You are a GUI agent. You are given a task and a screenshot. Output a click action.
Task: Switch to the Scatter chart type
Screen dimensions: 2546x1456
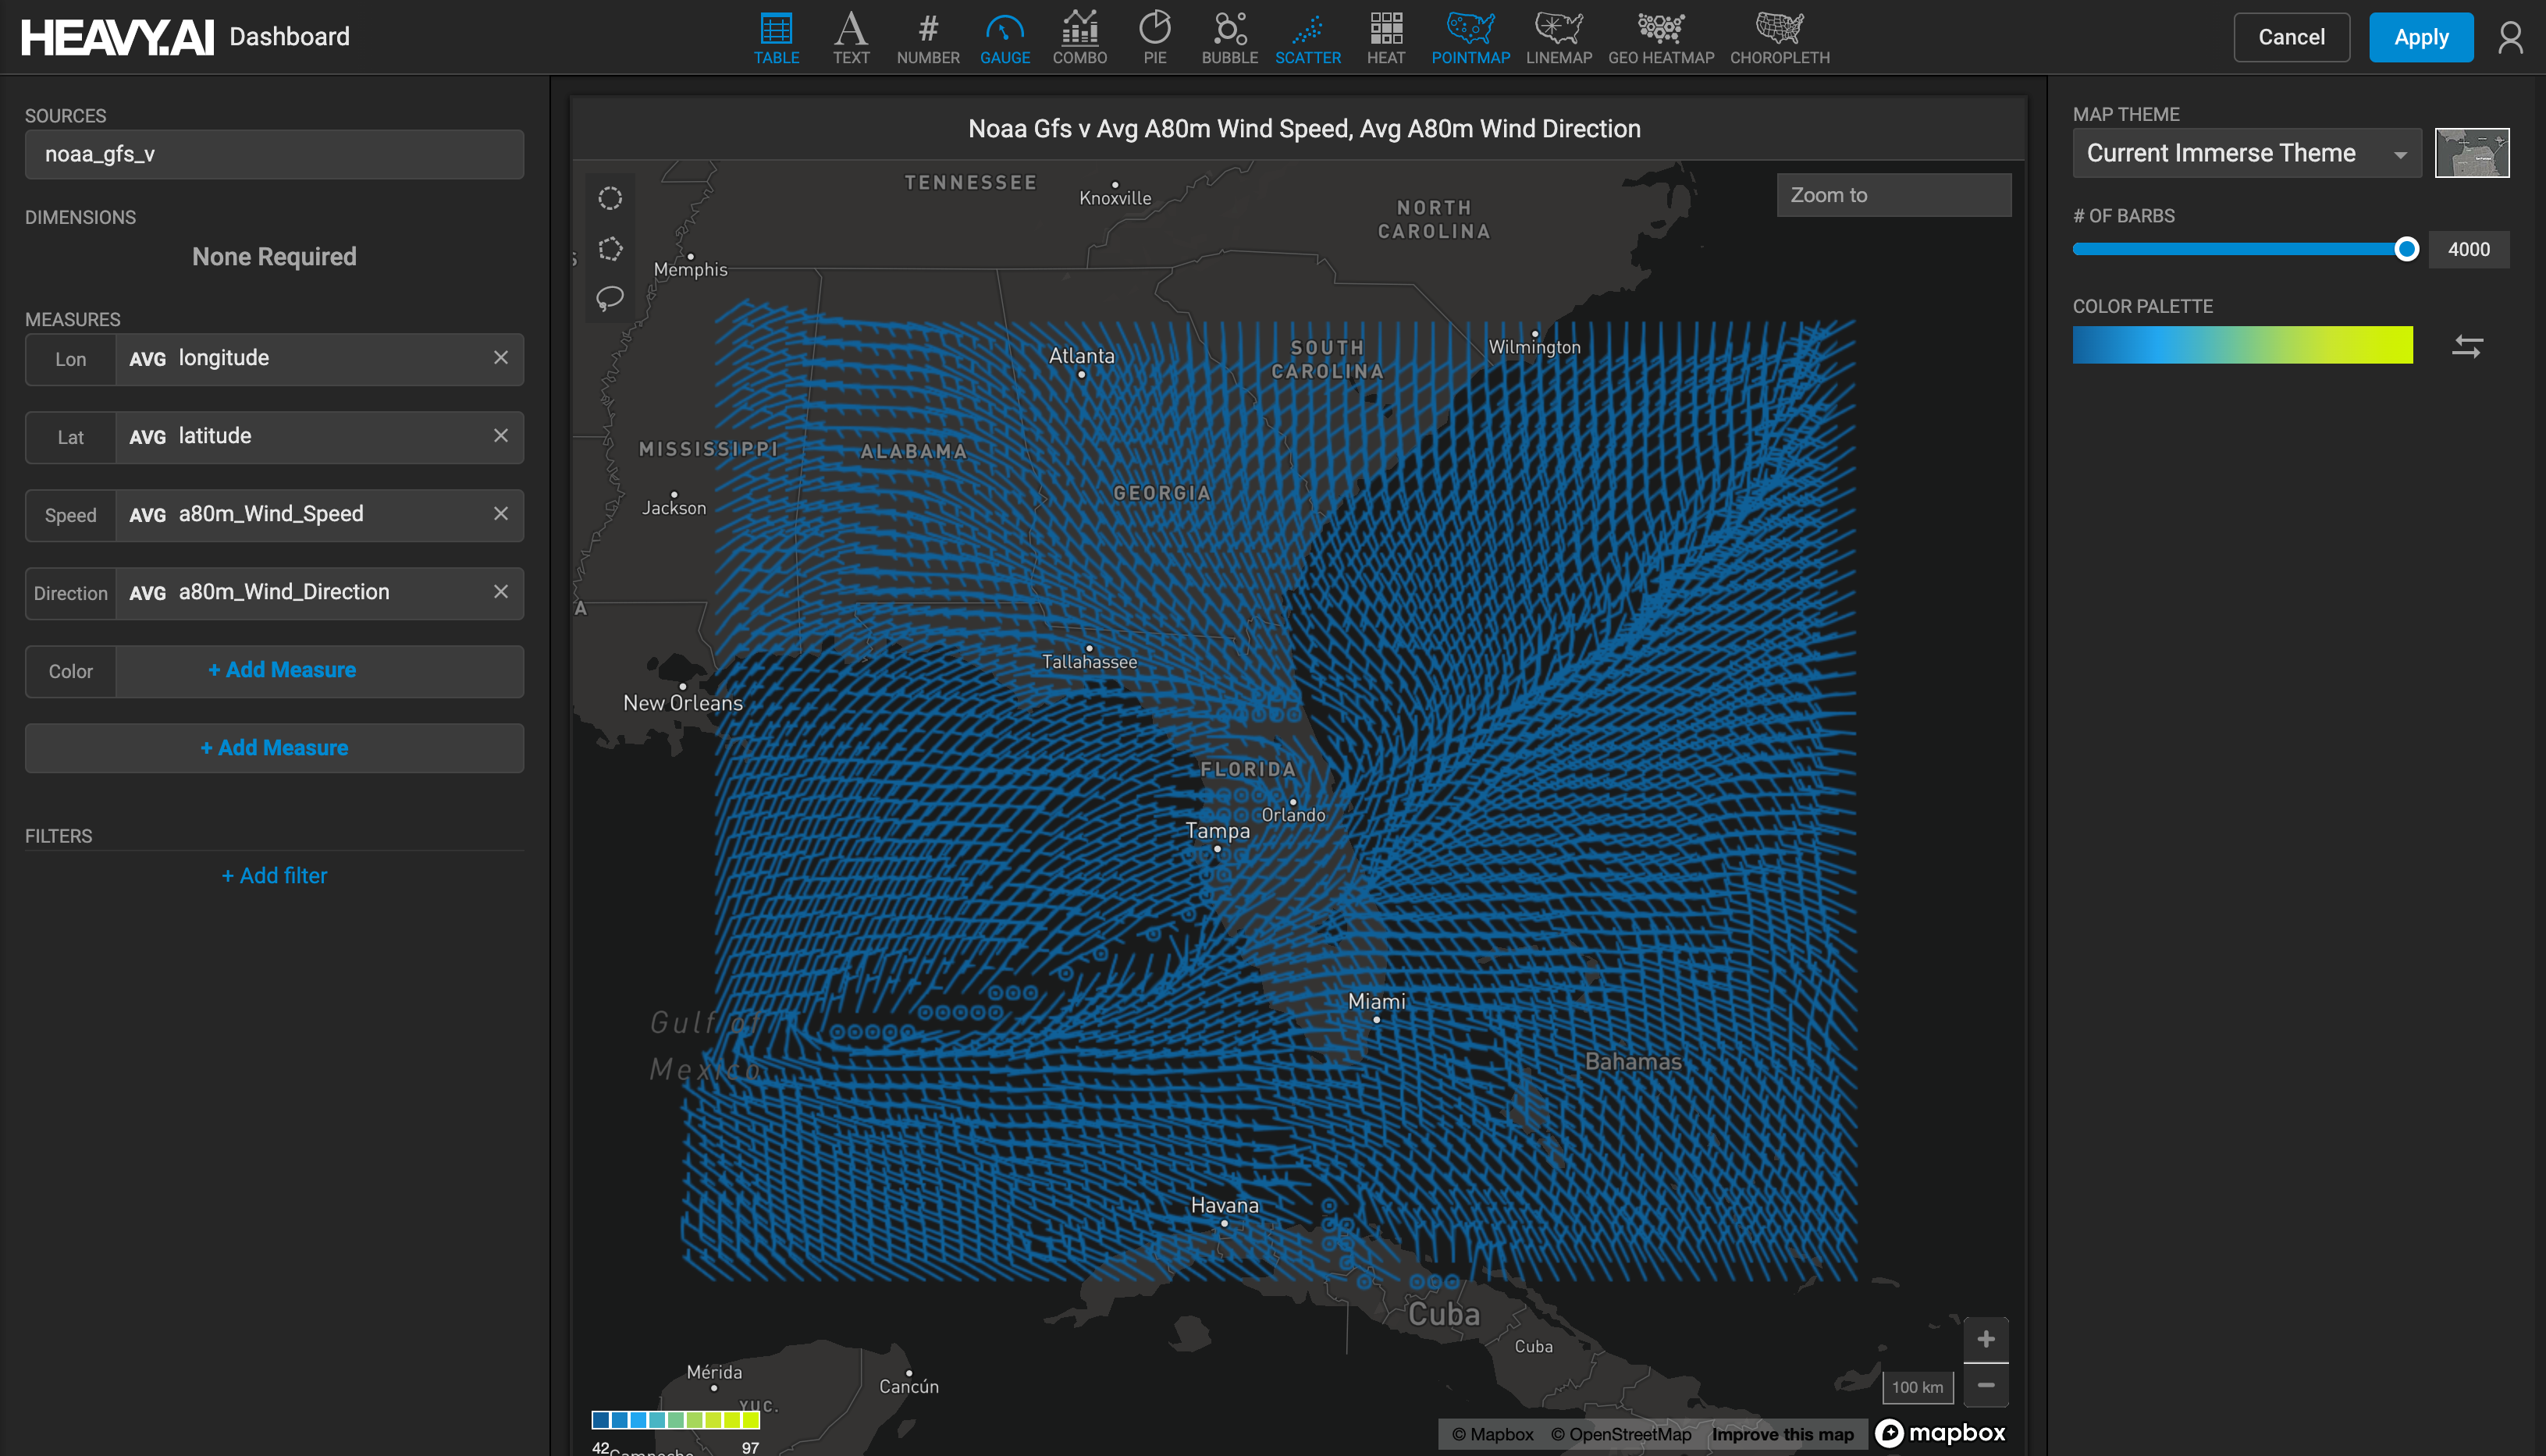click(x=1307, y=37)
